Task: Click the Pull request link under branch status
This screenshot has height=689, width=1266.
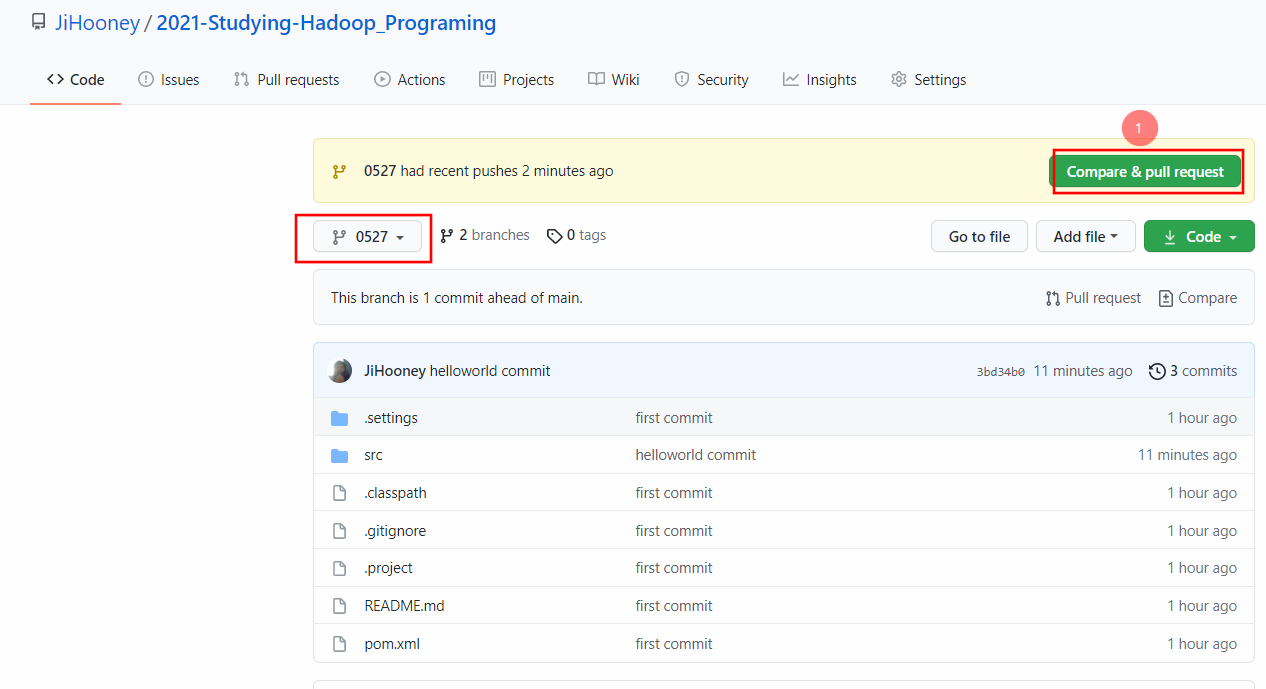Action: 1093,298
